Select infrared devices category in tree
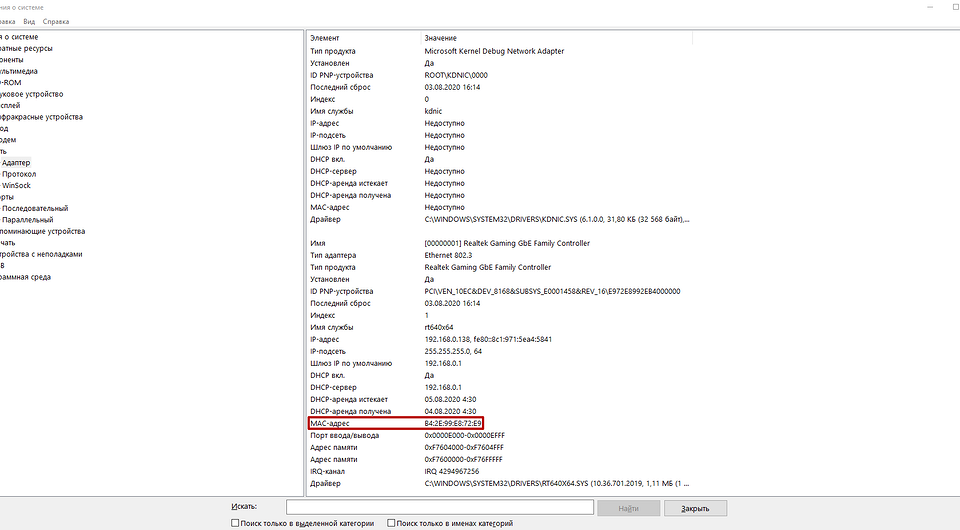 point(42,117)
